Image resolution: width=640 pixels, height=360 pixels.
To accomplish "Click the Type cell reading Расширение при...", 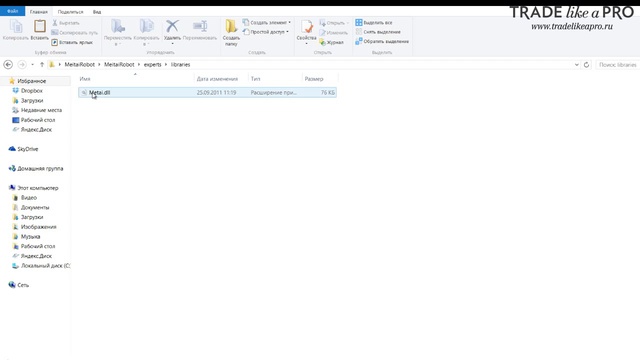I will (x=273, y=93).
